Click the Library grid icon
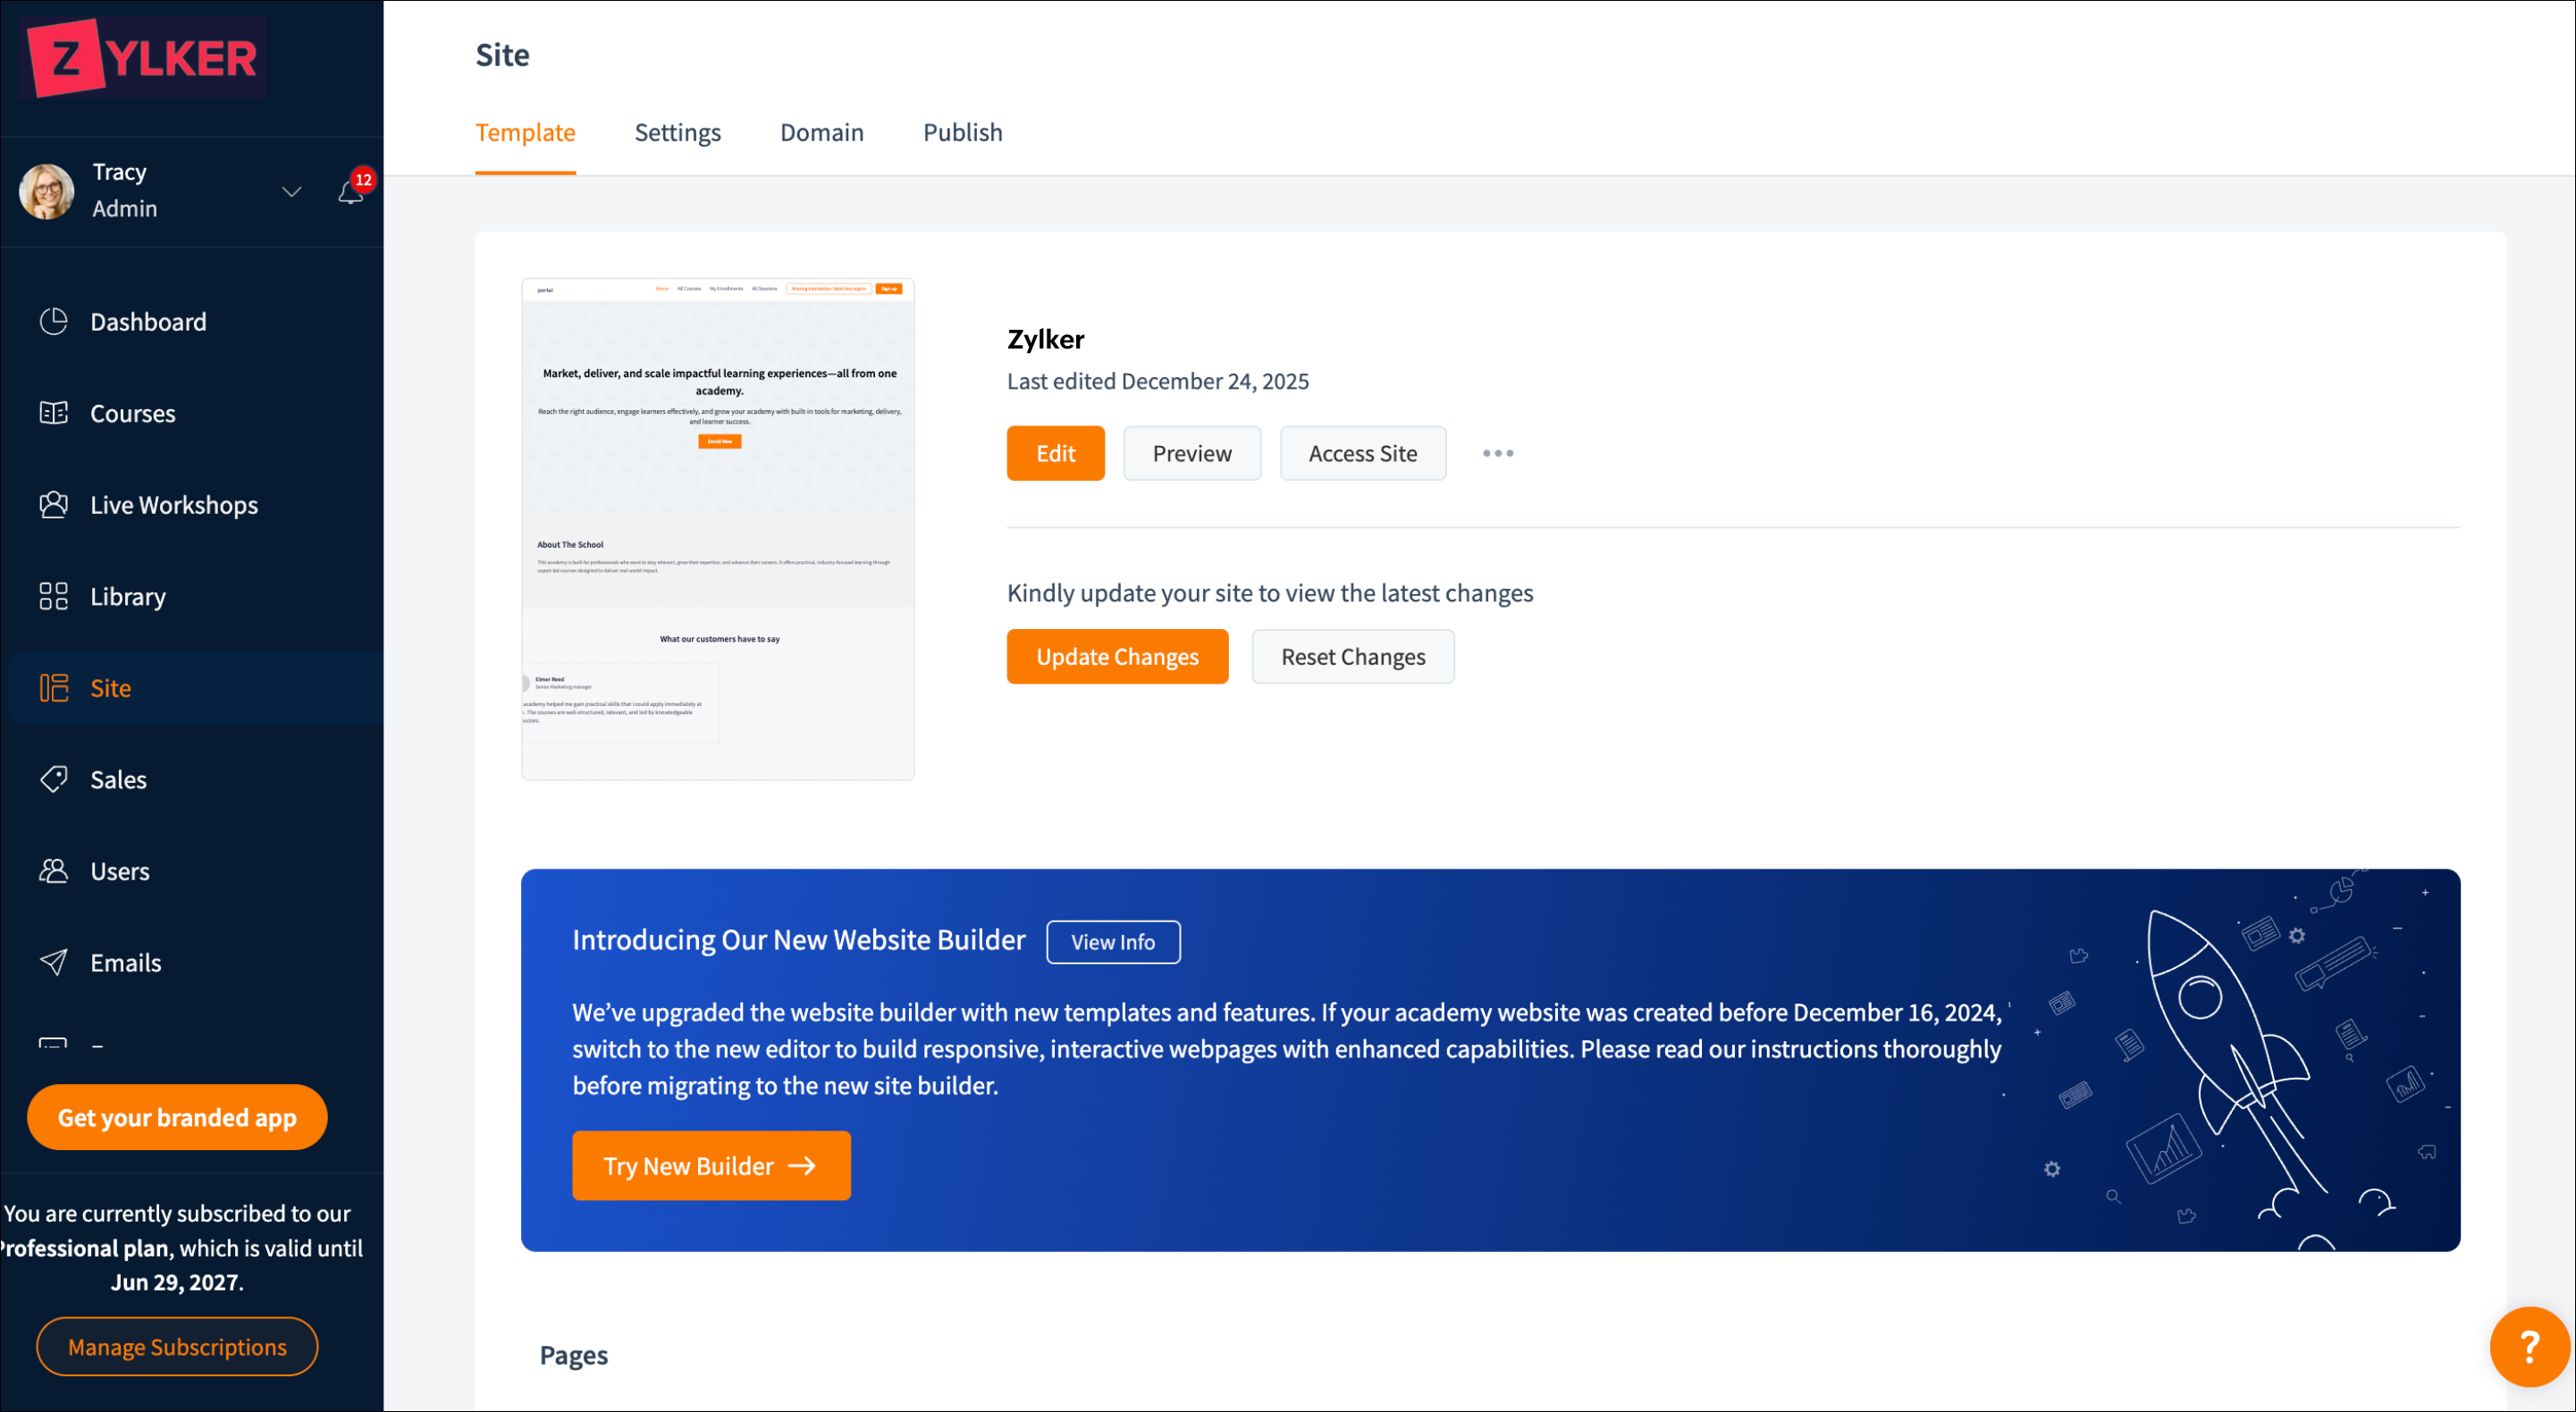This screenshot has height=1412, width=2576. tap(53, 596)
